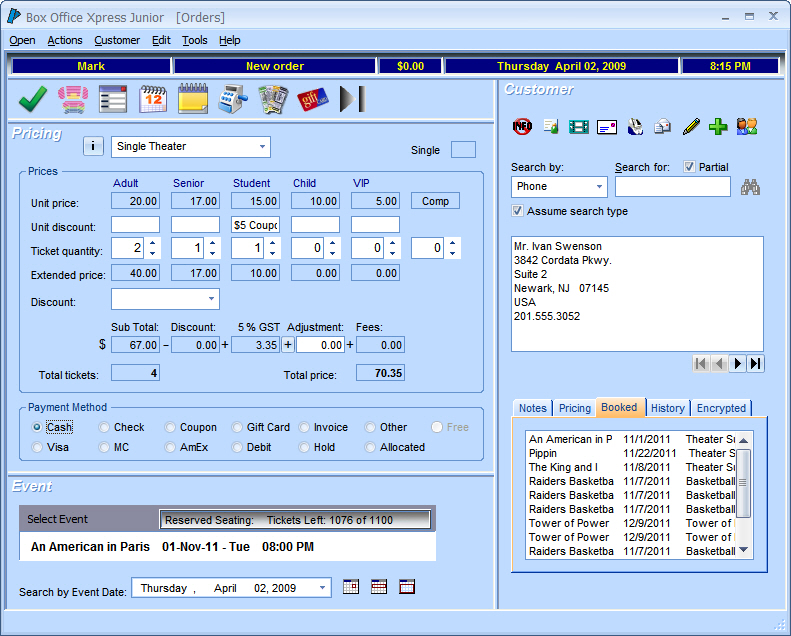Click the pricing info 'i' button
This screenshot has height=636, width=791.
pos(93,147)
